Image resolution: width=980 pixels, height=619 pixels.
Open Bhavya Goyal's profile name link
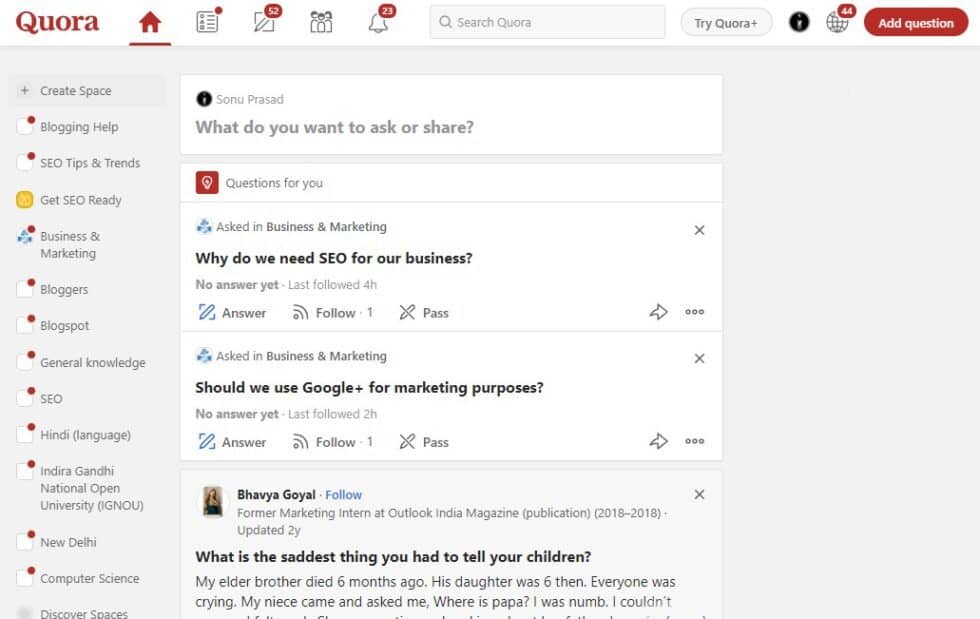coord(276,495)
